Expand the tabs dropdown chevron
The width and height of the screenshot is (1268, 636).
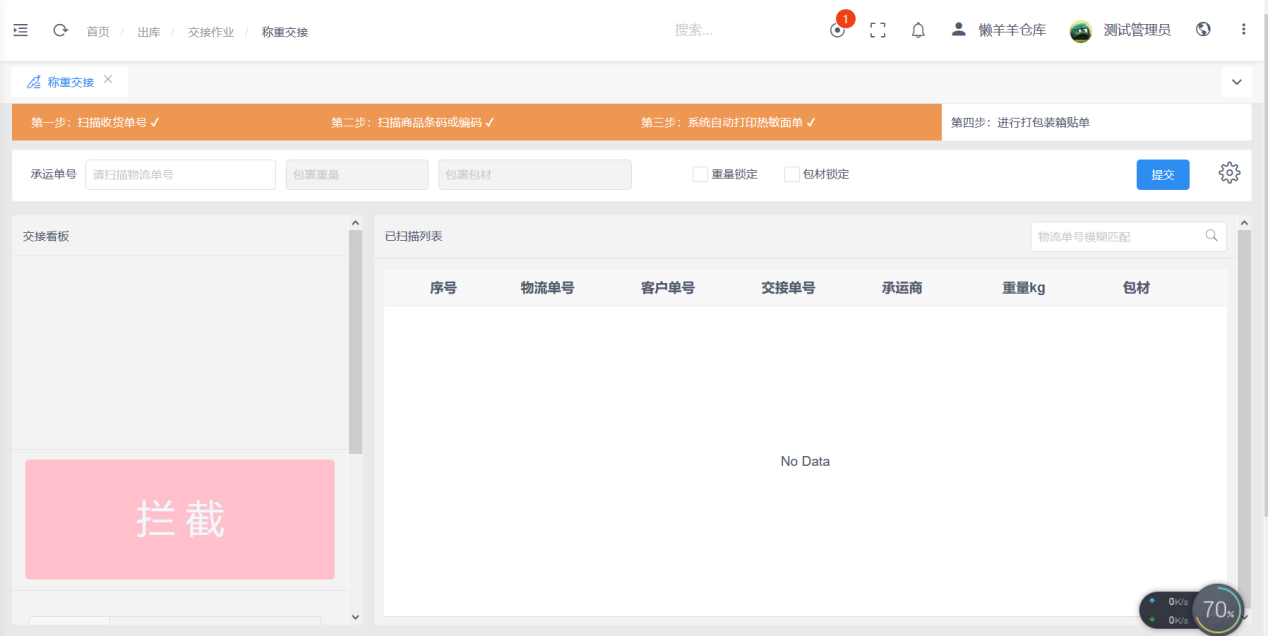click(x=1237, y=82)
